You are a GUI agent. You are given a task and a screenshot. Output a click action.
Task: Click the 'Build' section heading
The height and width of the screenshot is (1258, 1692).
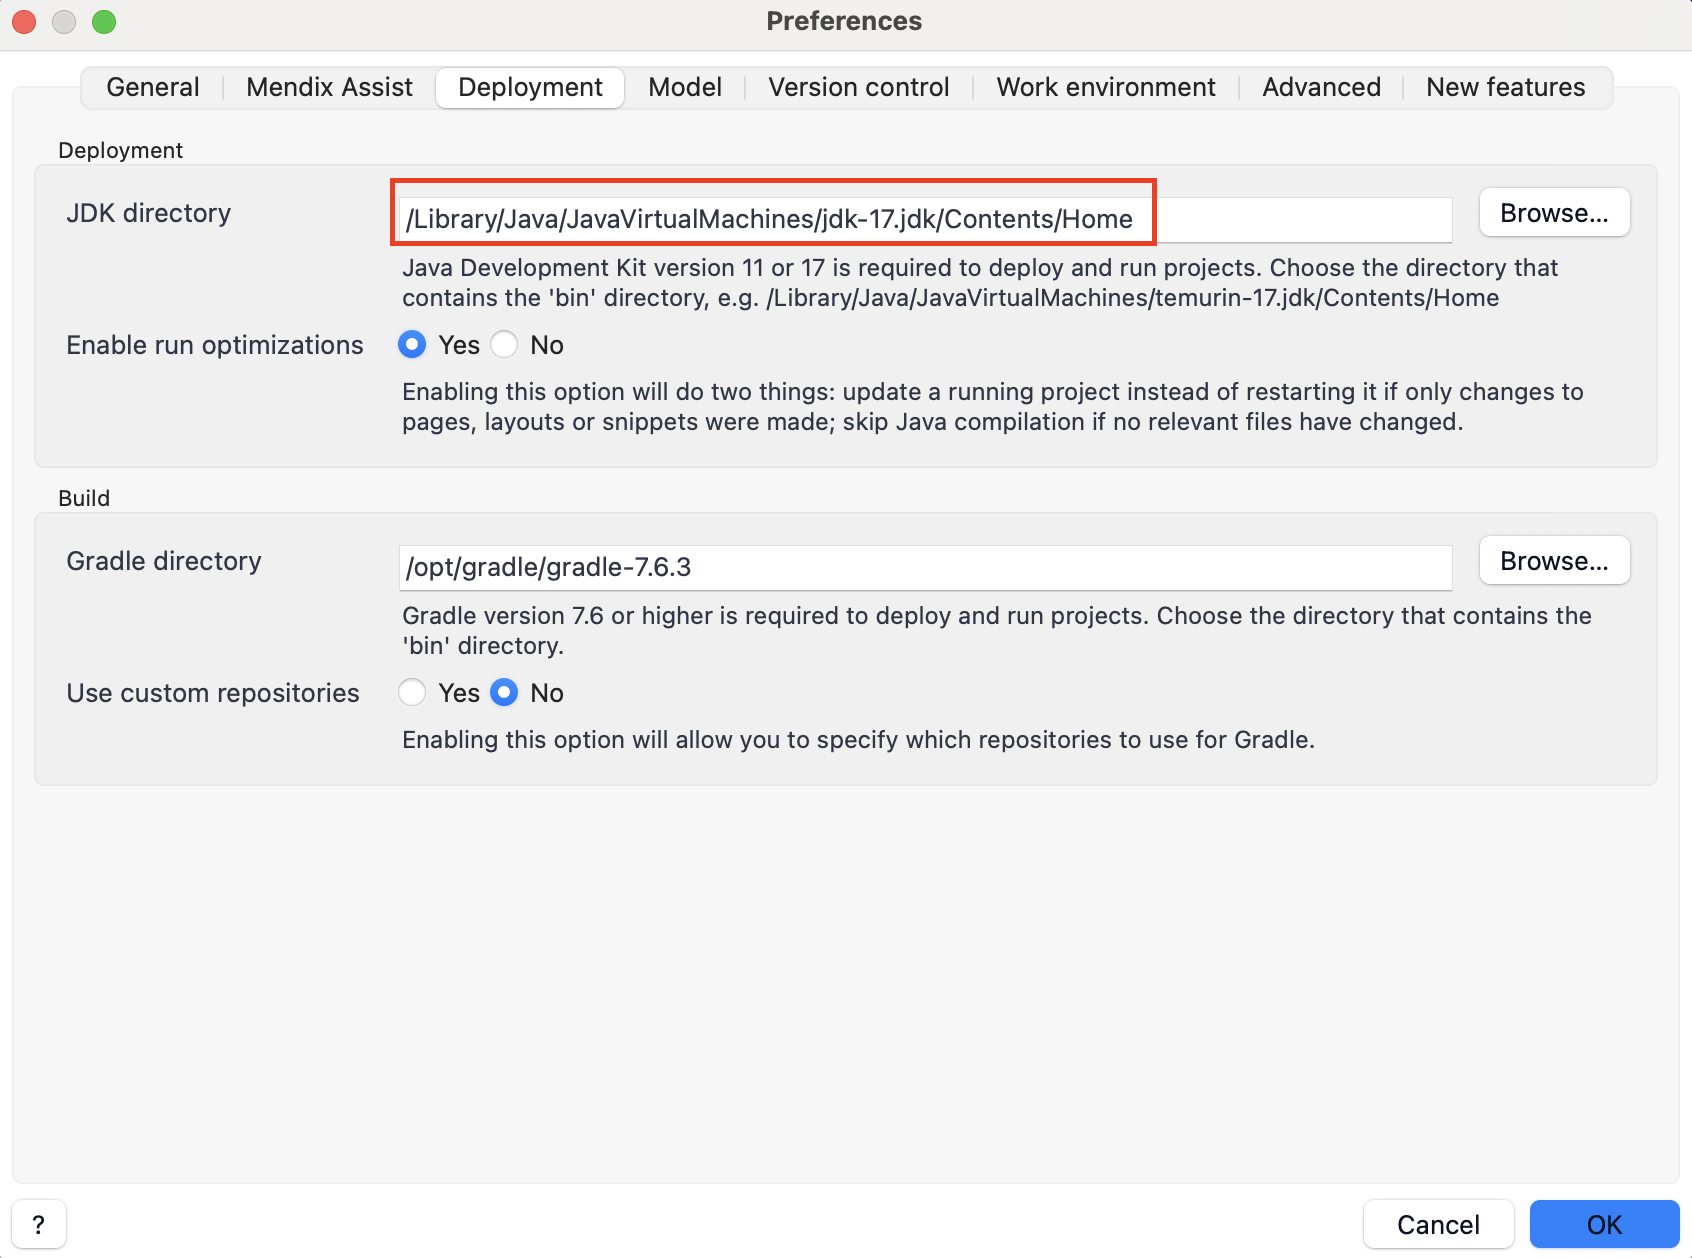tap(84, 498)
